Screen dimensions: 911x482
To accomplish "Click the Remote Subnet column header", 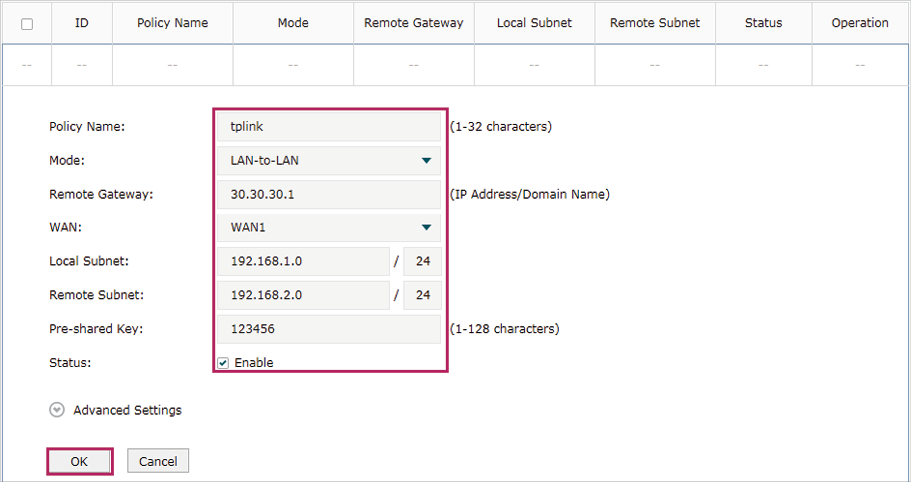I will (x=655, y=23).
